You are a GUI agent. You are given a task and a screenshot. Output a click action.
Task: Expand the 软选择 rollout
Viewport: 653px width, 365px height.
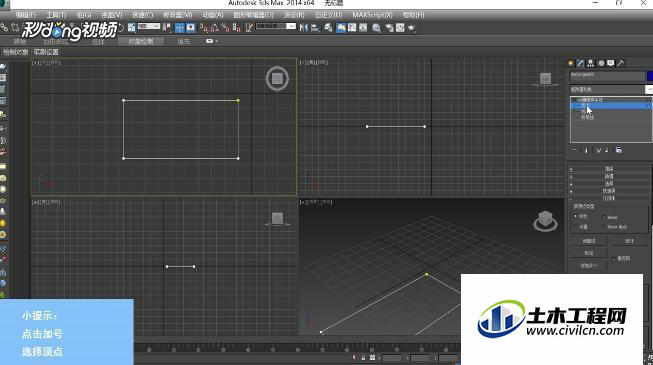click(609, 191)
